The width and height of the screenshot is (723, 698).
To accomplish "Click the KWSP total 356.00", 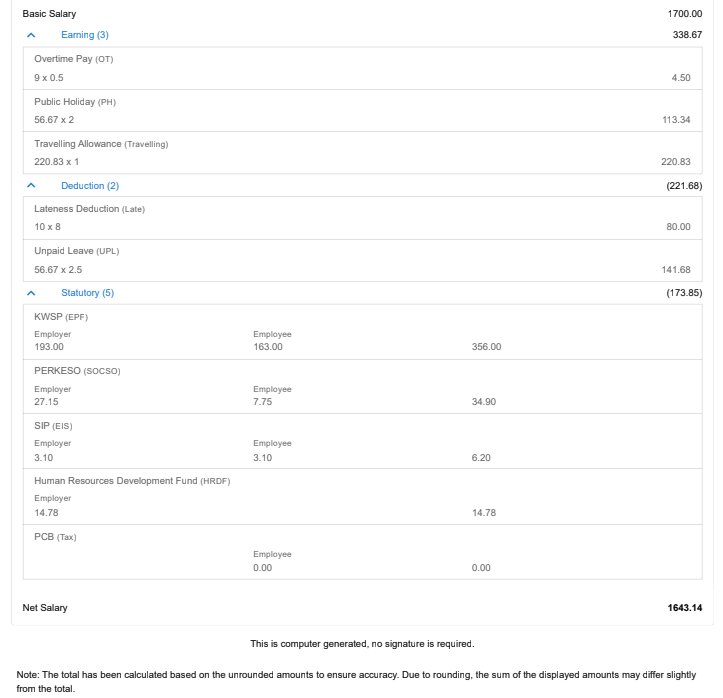I will (486, 347).
